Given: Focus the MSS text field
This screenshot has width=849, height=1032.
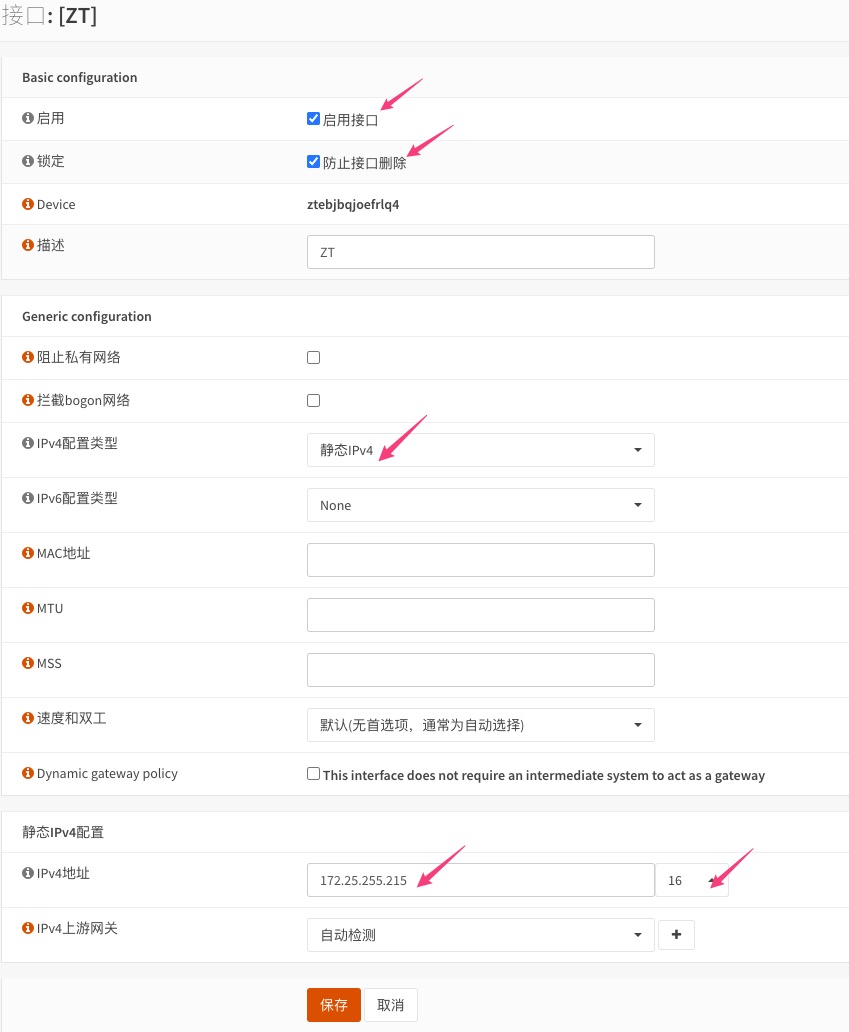Looking at the screenshot, I should tap(480, 670).
